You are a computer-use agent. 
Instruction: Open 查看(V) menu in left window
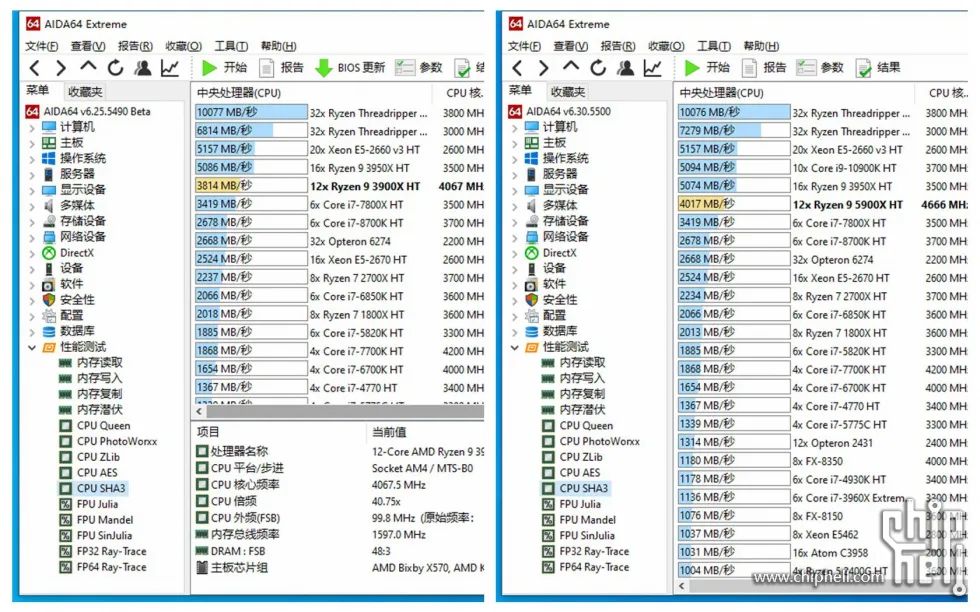point(88,46)
